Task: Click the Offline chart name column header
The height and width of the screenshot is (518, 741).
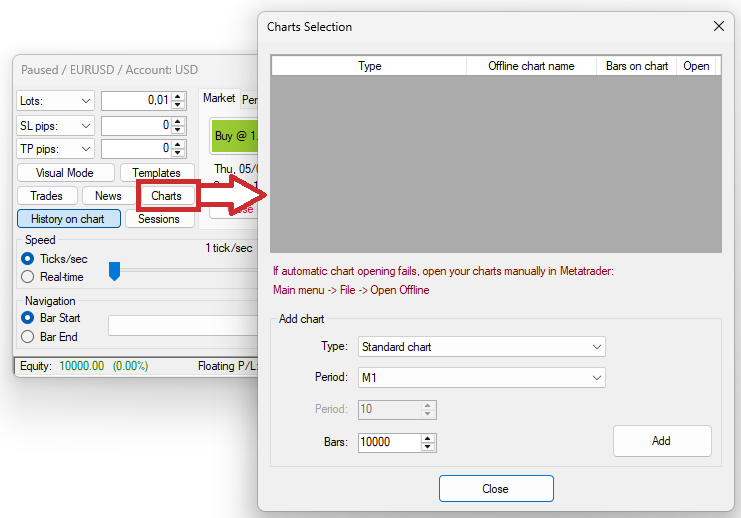Action: (x=531, y=66)
